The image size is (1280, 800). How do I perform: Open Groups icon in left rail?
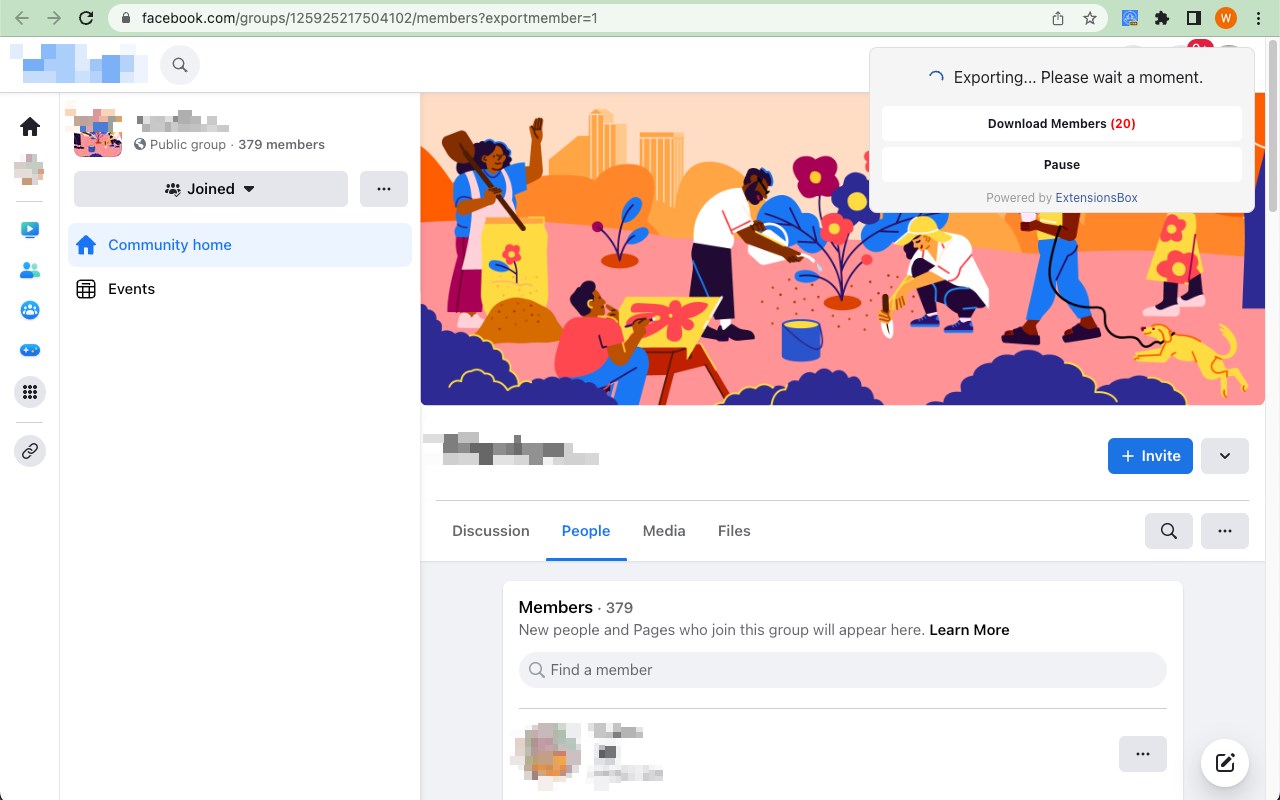(30, 310)
